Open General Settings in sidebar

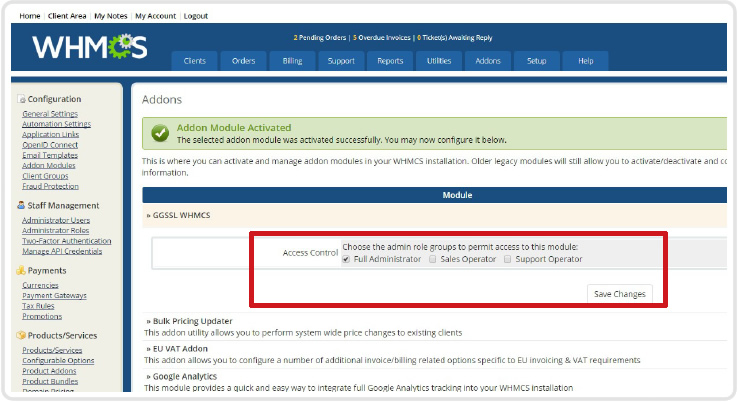tap(50, 114)
